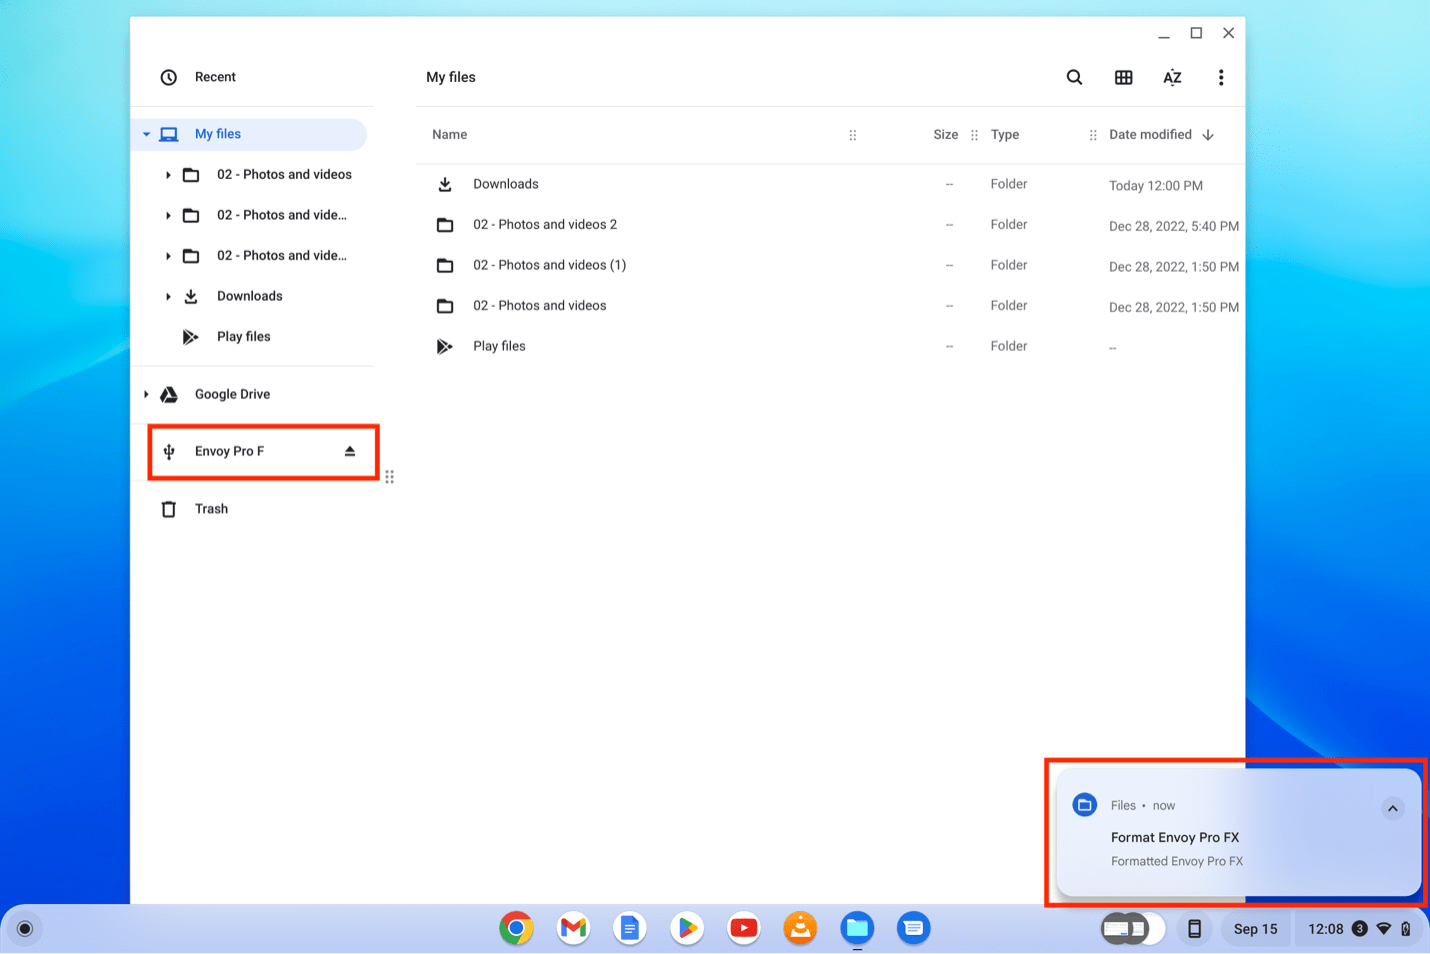Select Play files in the sidebar
1430x954 pixels.
coord(243,337)
